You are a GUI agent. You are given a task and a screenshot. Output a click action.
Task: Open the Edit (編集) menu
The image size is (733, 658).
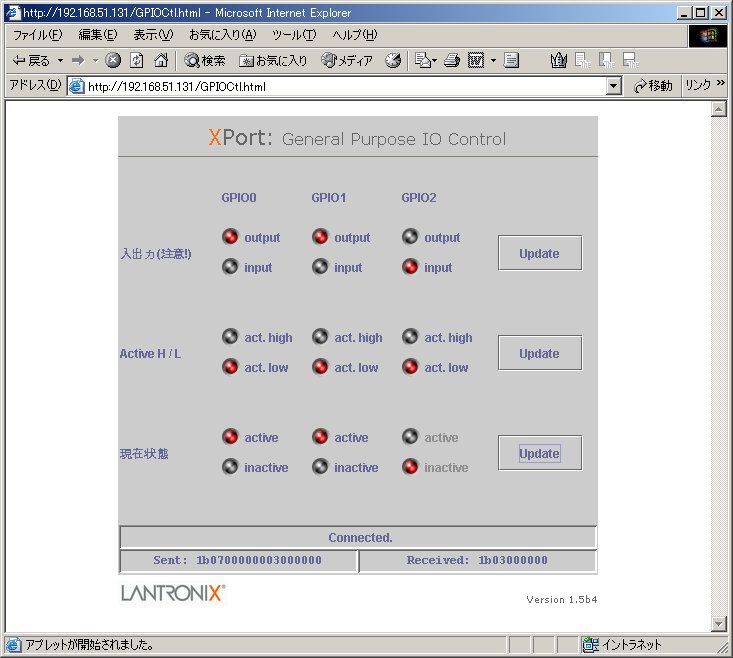(x=98, y=35)
